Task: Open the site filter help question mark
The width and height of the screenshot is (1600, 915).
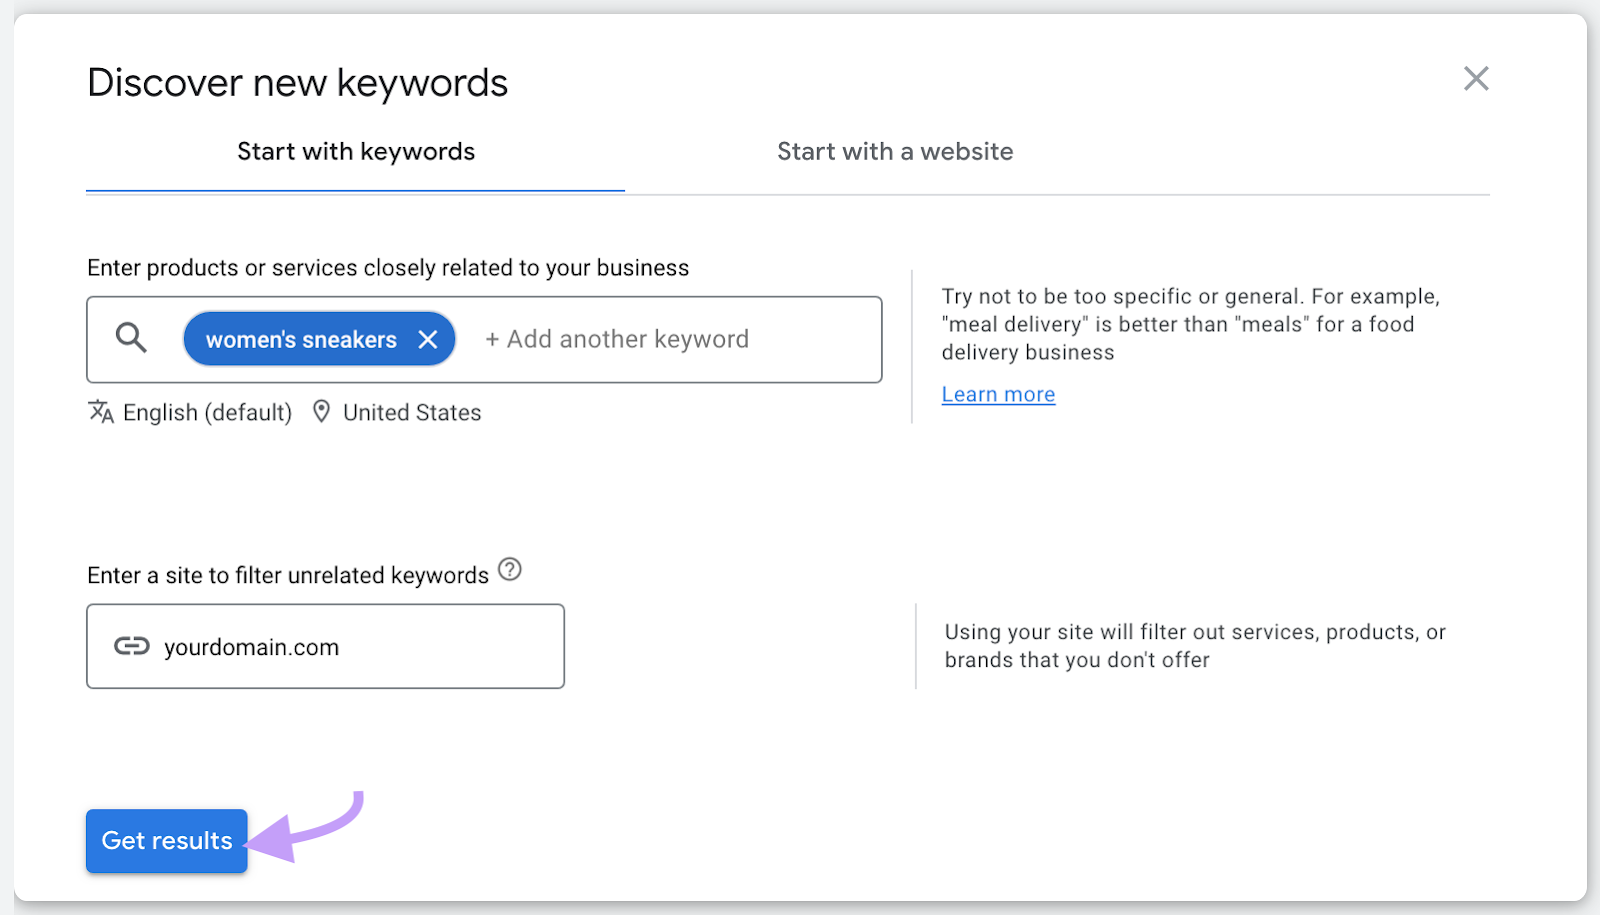Action: tap(510, 570)
